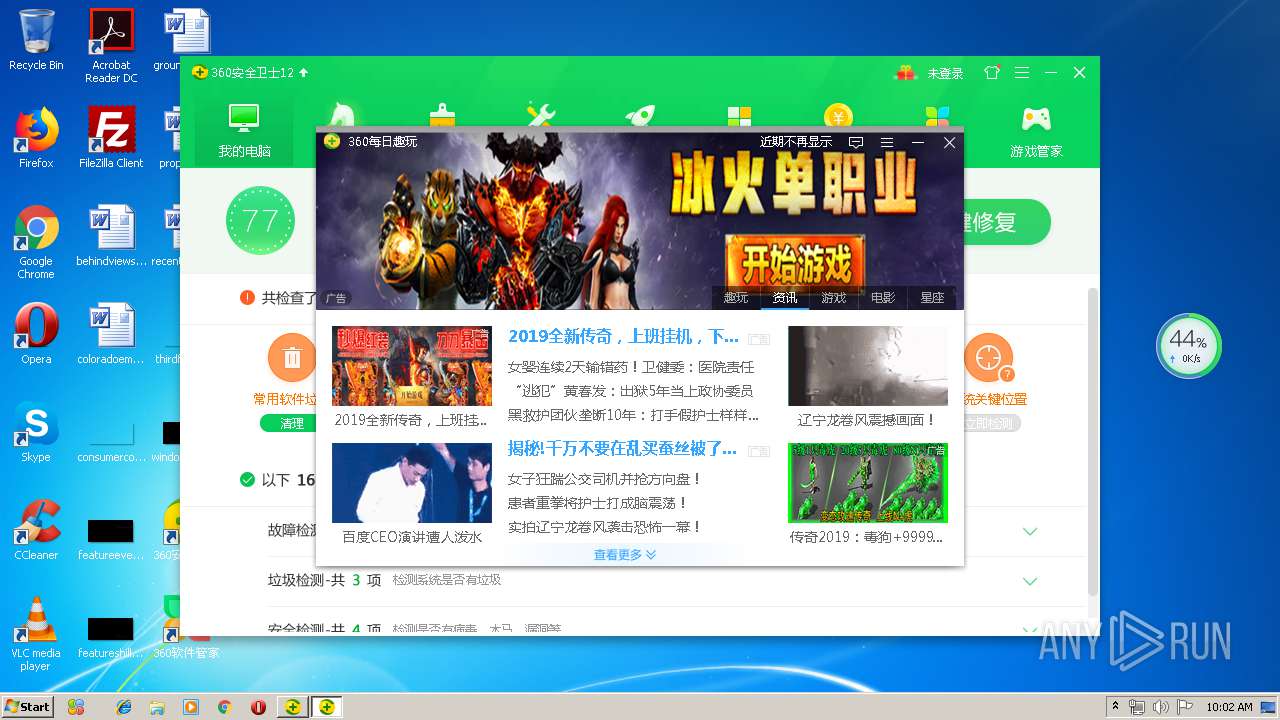Viewport: 1280px width, 720px height.
Task: Open Acrobat Reader DC desktop icon
Action: coord(111,45)
